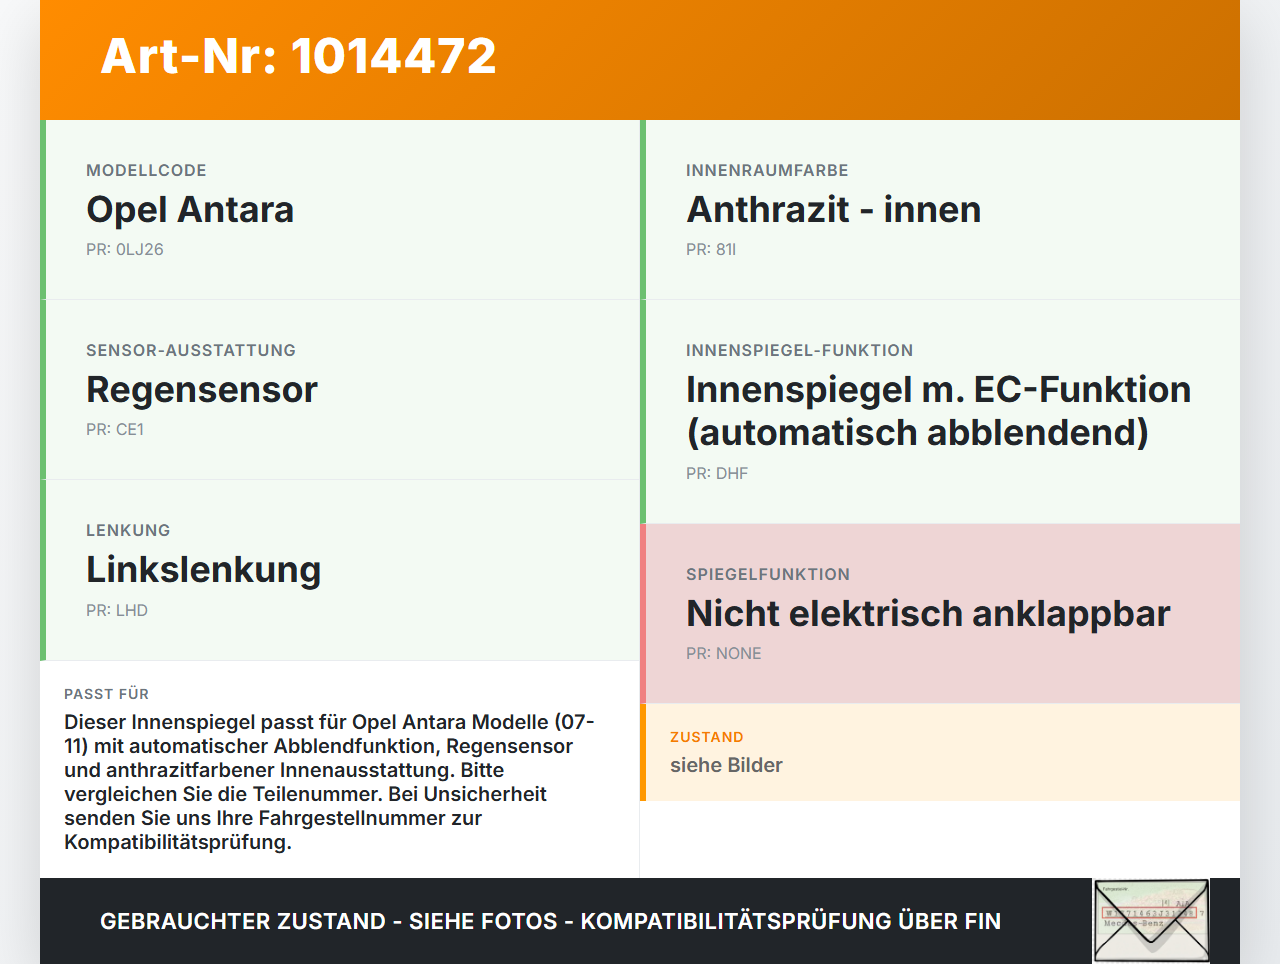Select the envelope stamp thumbnail image
This screenshot has height=964, width=1280.
1150,920
